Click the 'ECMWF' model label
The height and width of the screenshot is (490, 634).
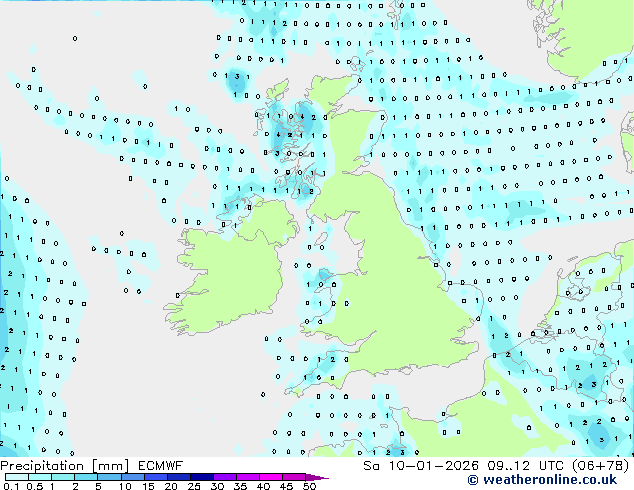[x=161, y=466]
